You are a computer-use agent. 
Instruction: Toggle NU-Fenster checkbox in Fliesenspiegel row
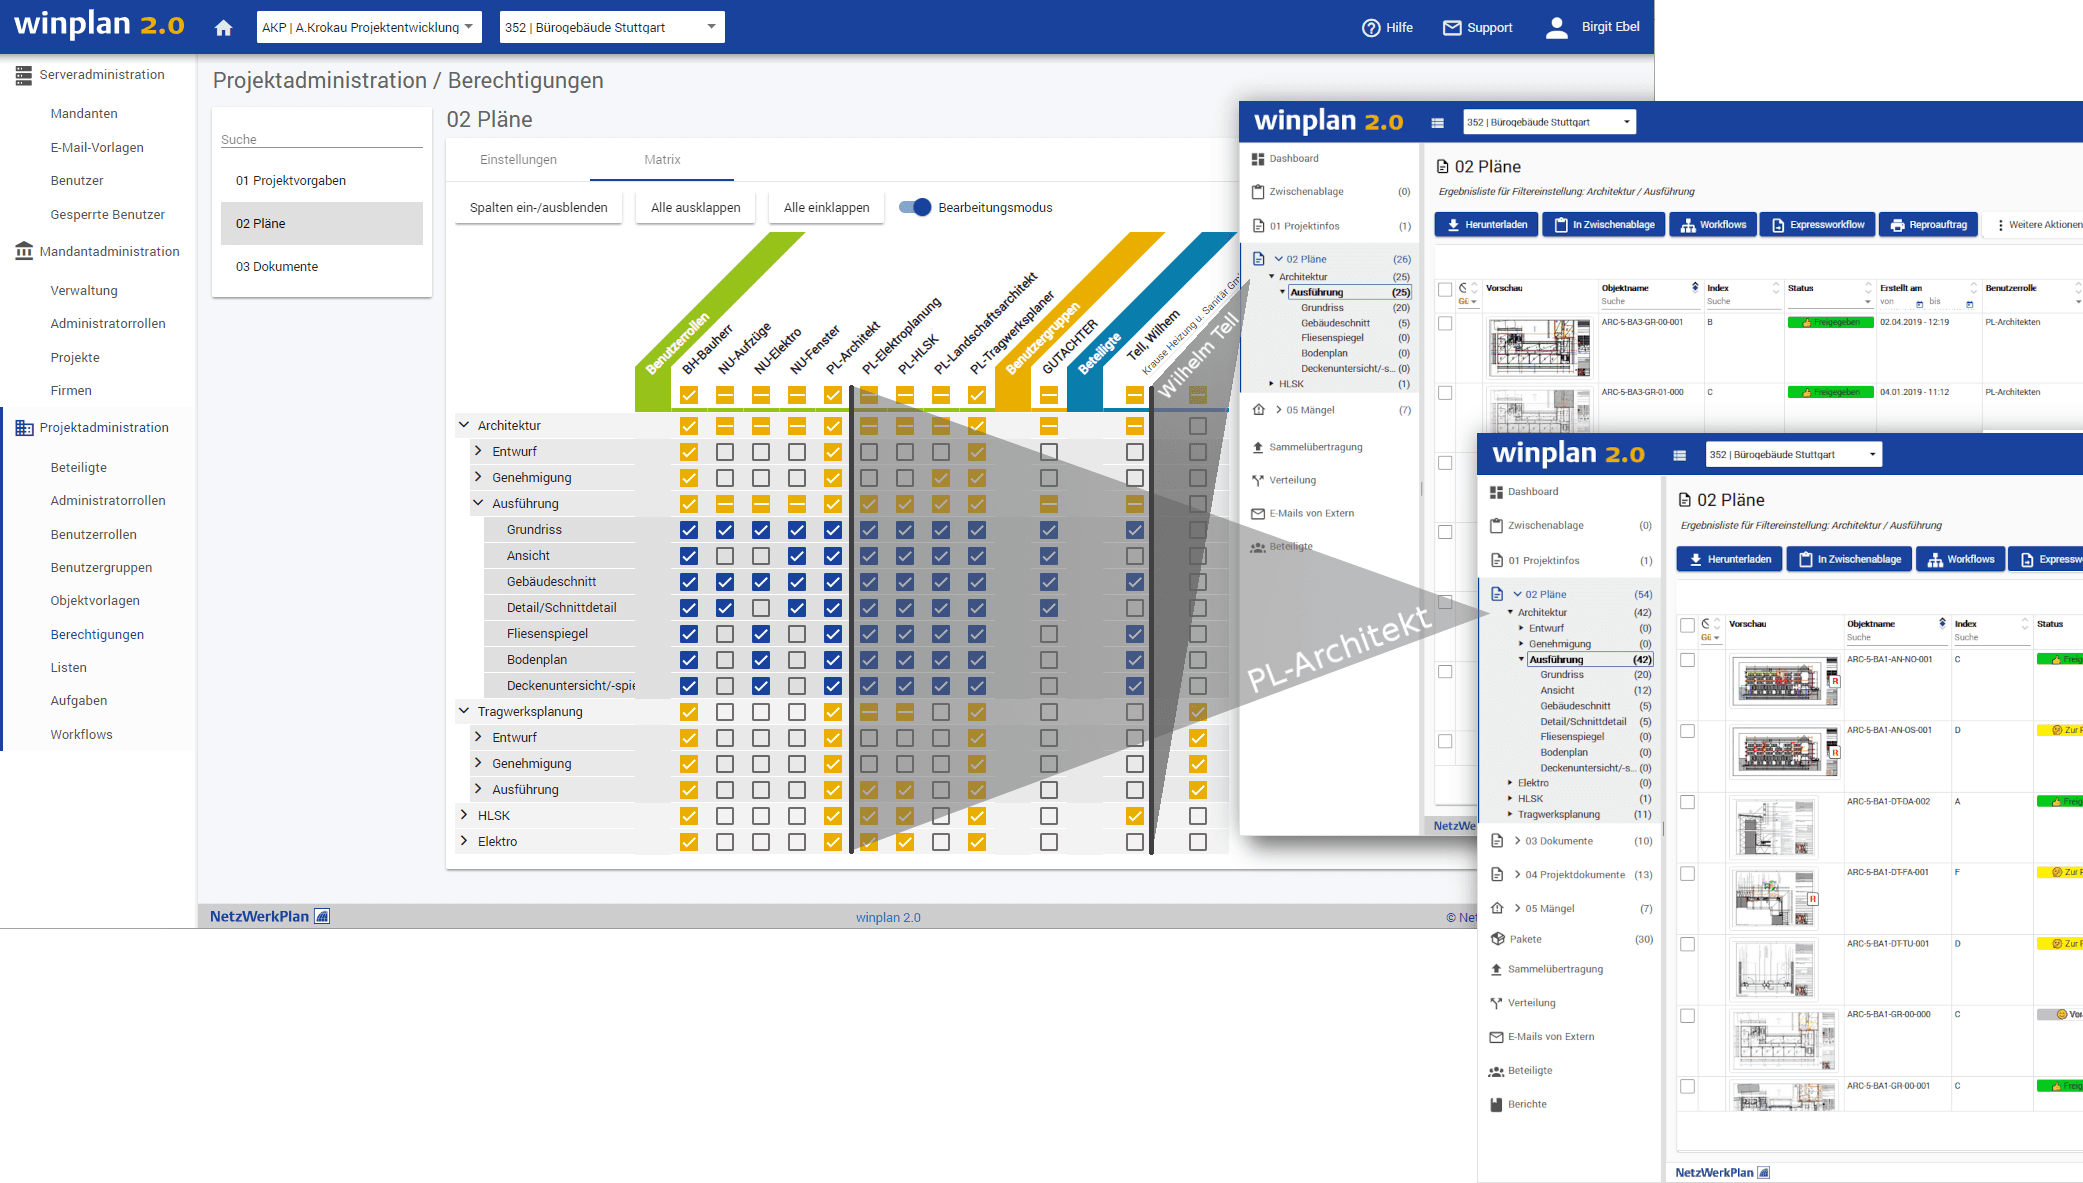(797, 634)
